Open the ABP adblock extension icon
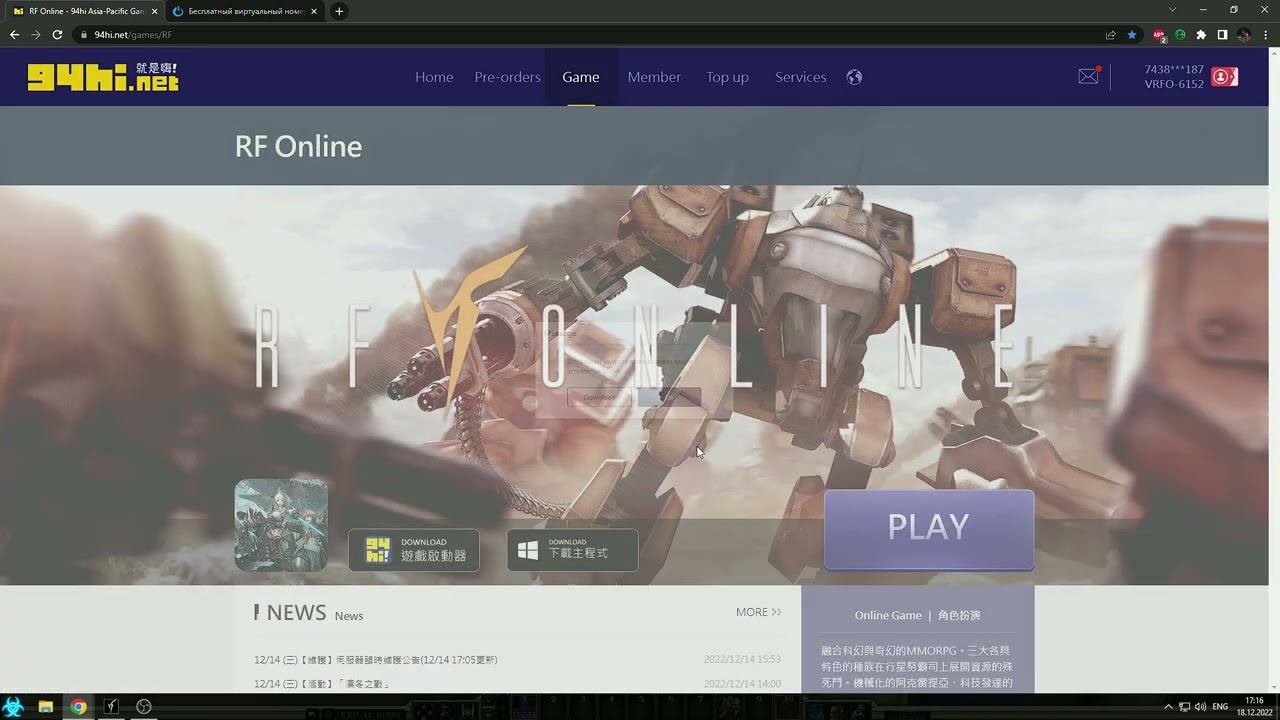Viewport: 1280px width, 720px height. click(x=1159, y=34)
